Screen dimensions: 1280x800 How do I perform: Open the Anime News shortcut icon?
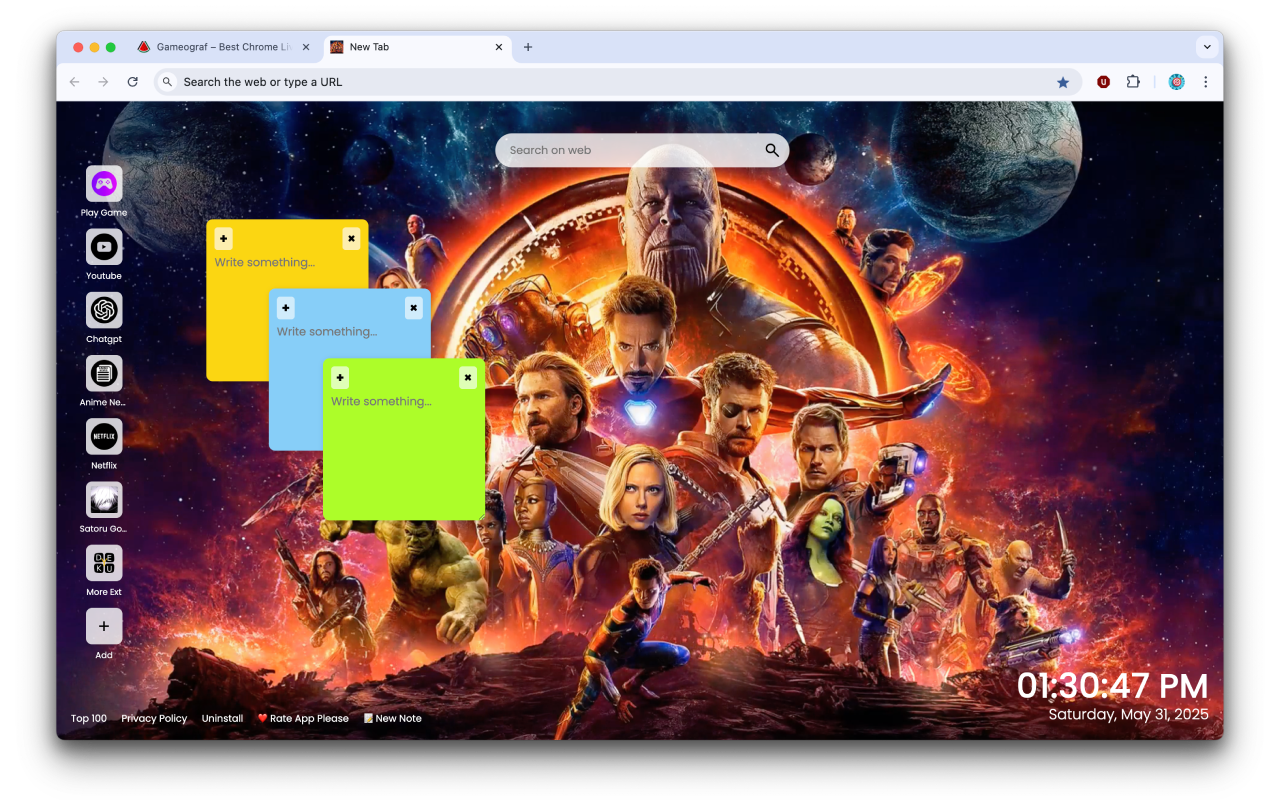[x=104, y=373]
